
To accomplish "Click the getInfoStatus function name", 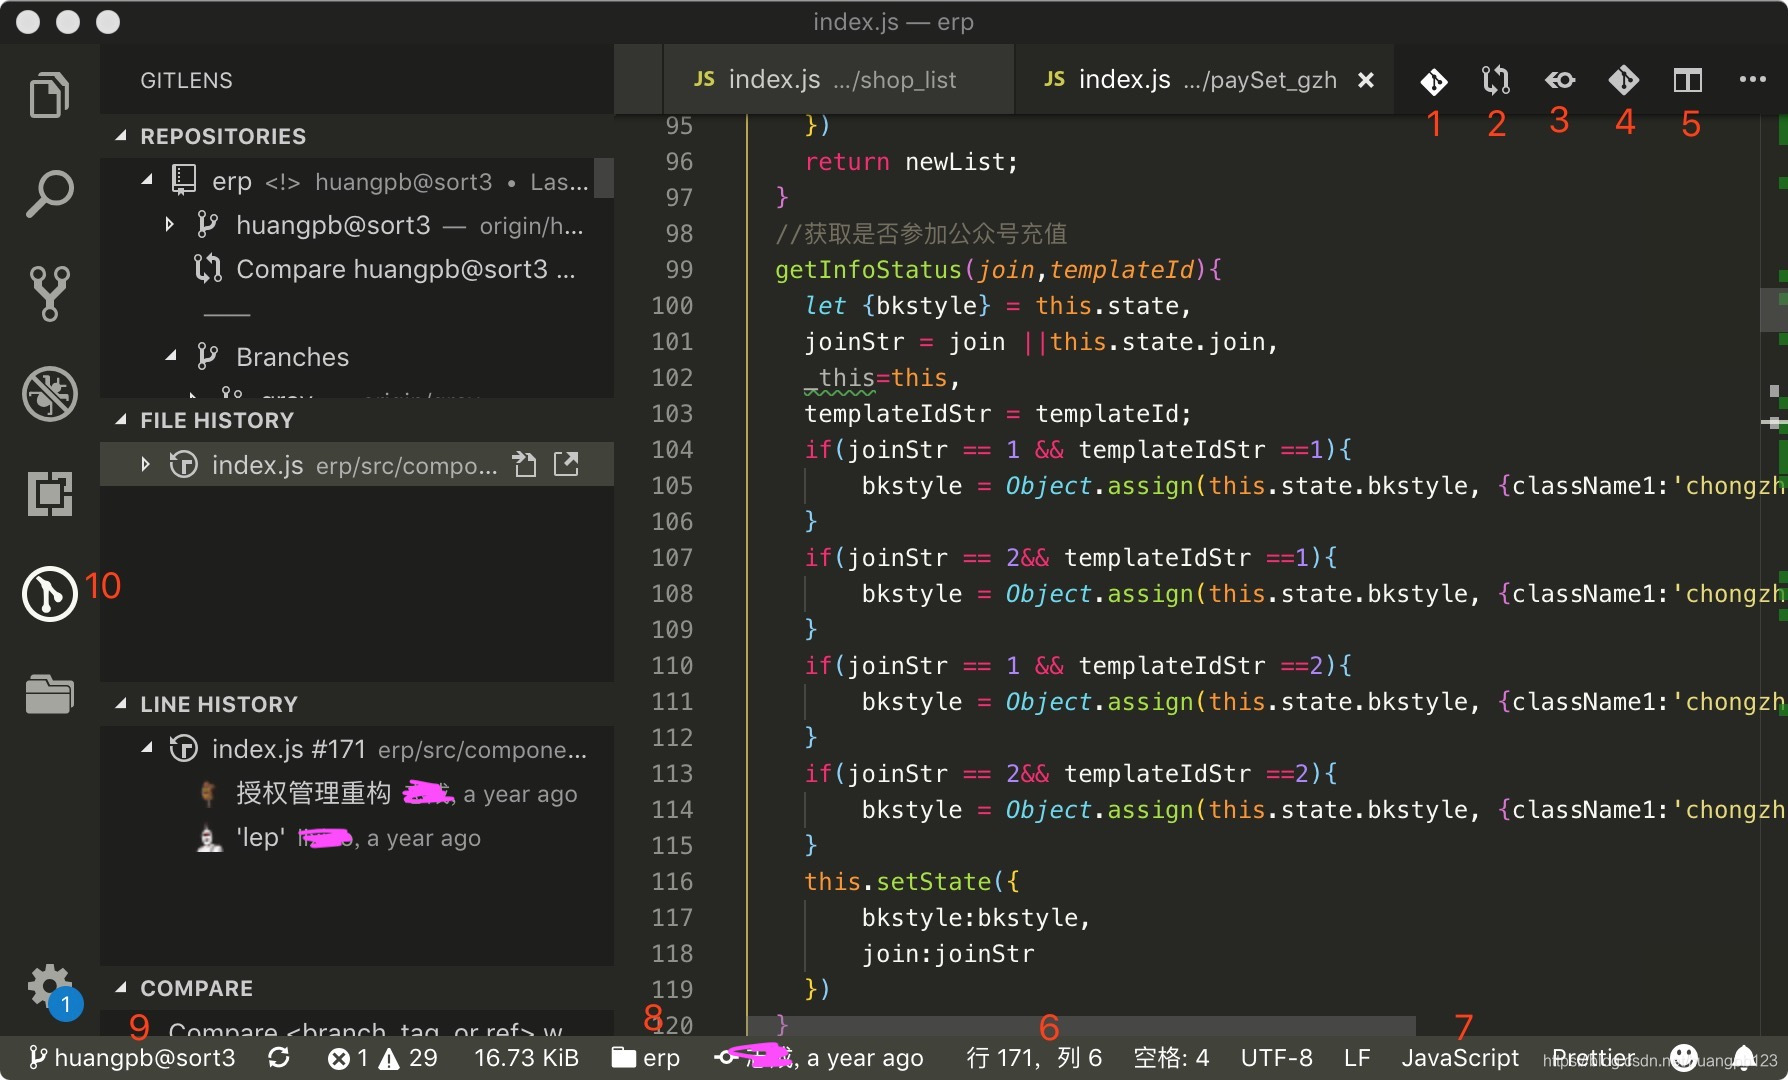I will point(868,269).
